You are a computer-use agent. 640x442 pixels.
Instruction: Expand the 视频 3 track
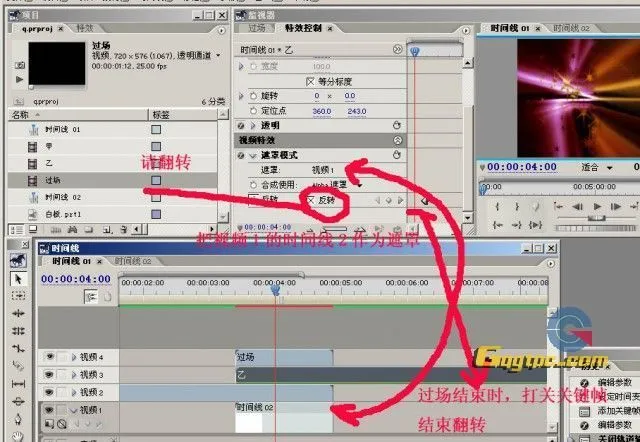(x=73, y=374)
